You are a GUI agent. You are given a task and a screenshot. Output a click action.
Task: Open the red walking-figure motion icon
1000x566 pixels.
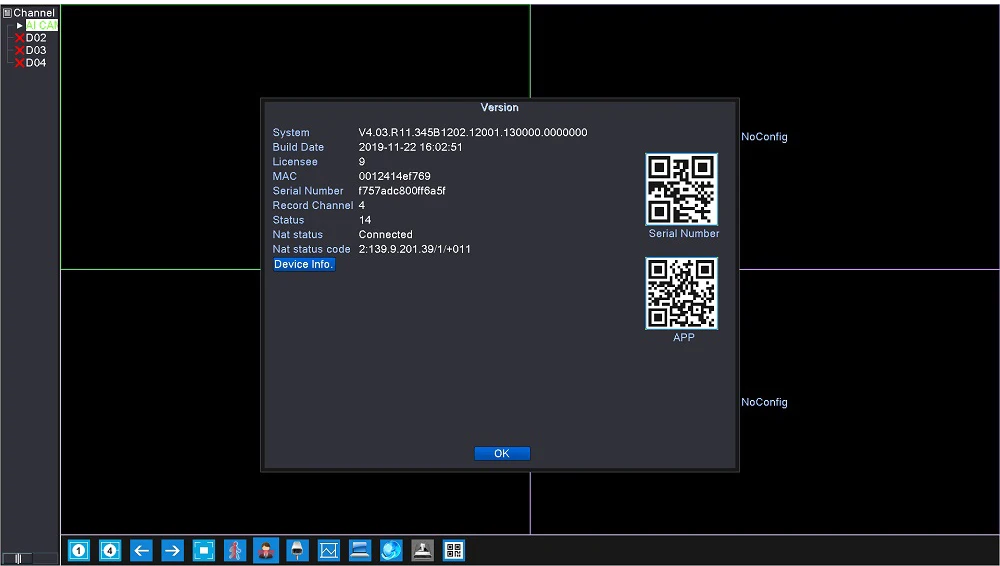click(x=235, y=550)
